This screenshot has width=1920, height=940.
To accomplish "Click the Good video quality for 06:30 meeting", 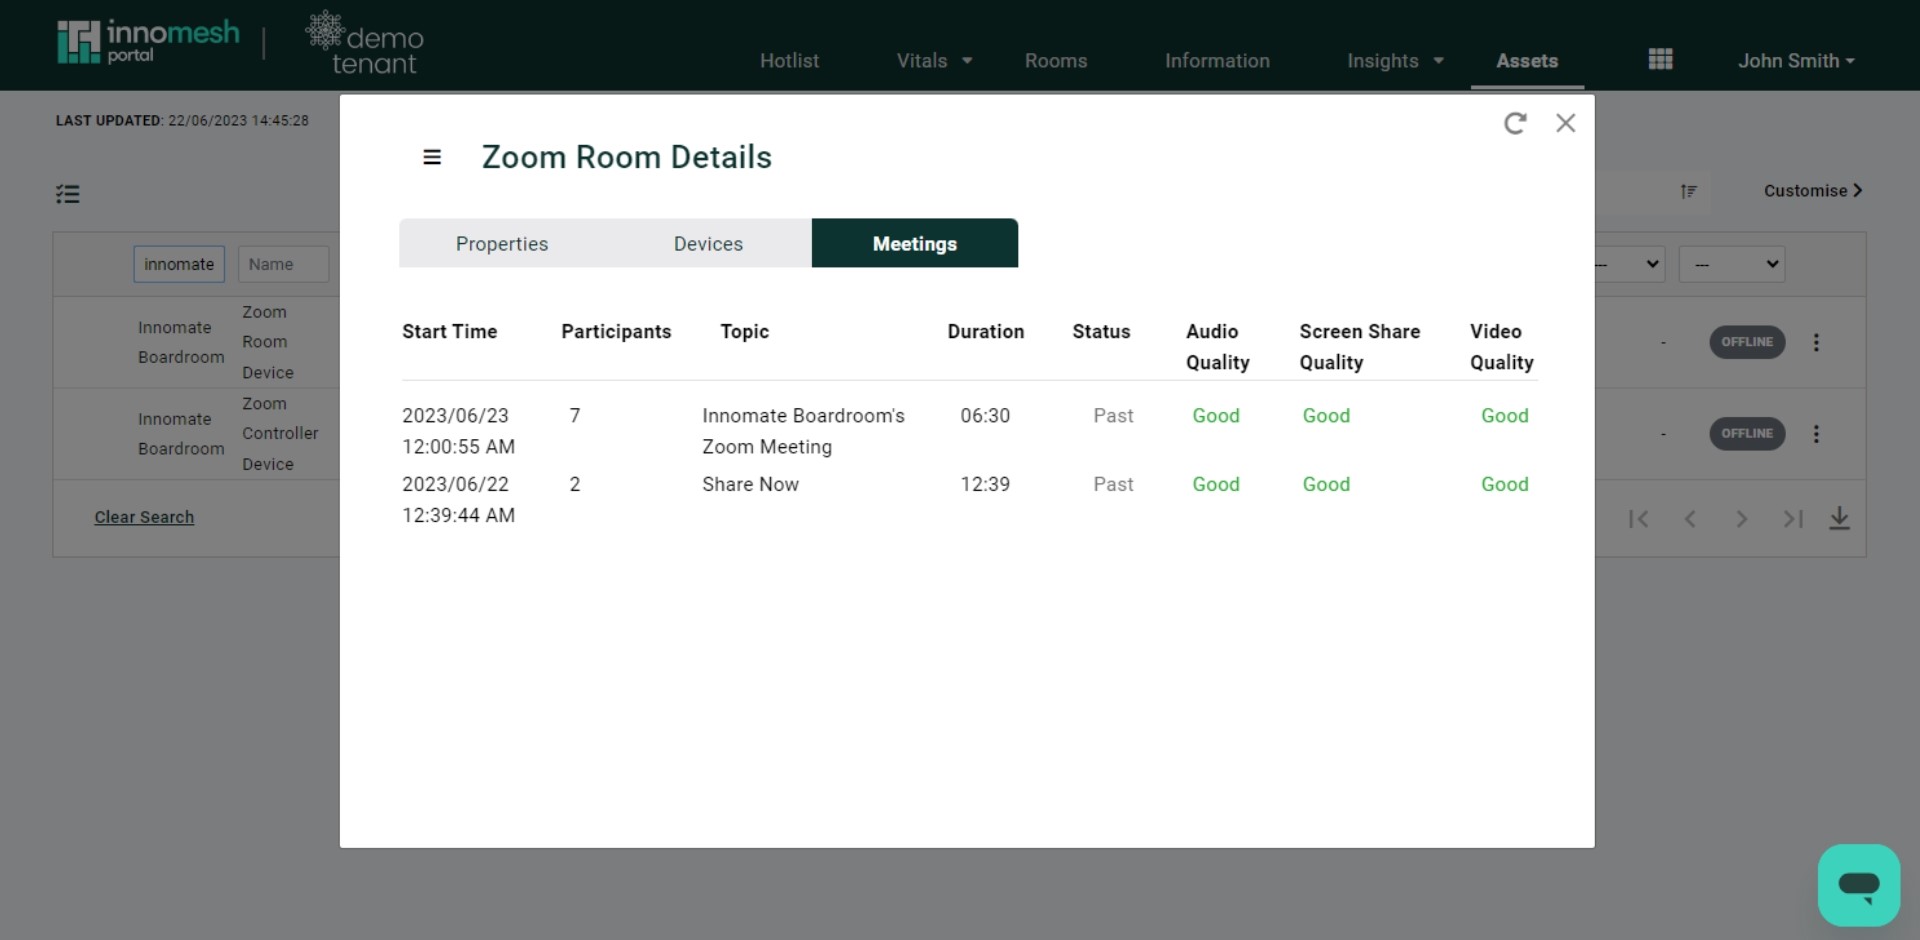I will [1505, 416].
